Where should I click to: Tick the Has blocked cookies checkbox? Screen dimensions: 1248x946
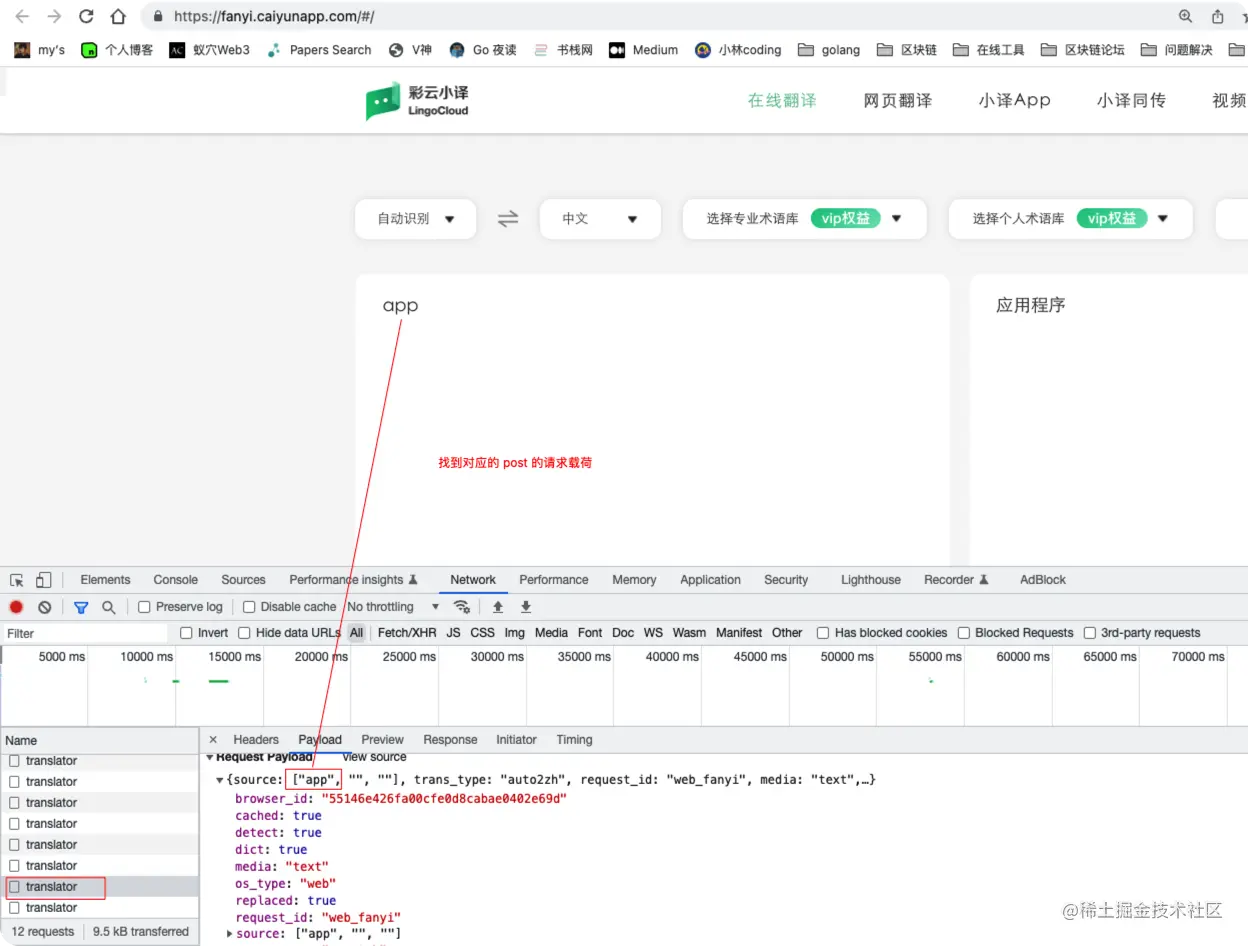823,633
